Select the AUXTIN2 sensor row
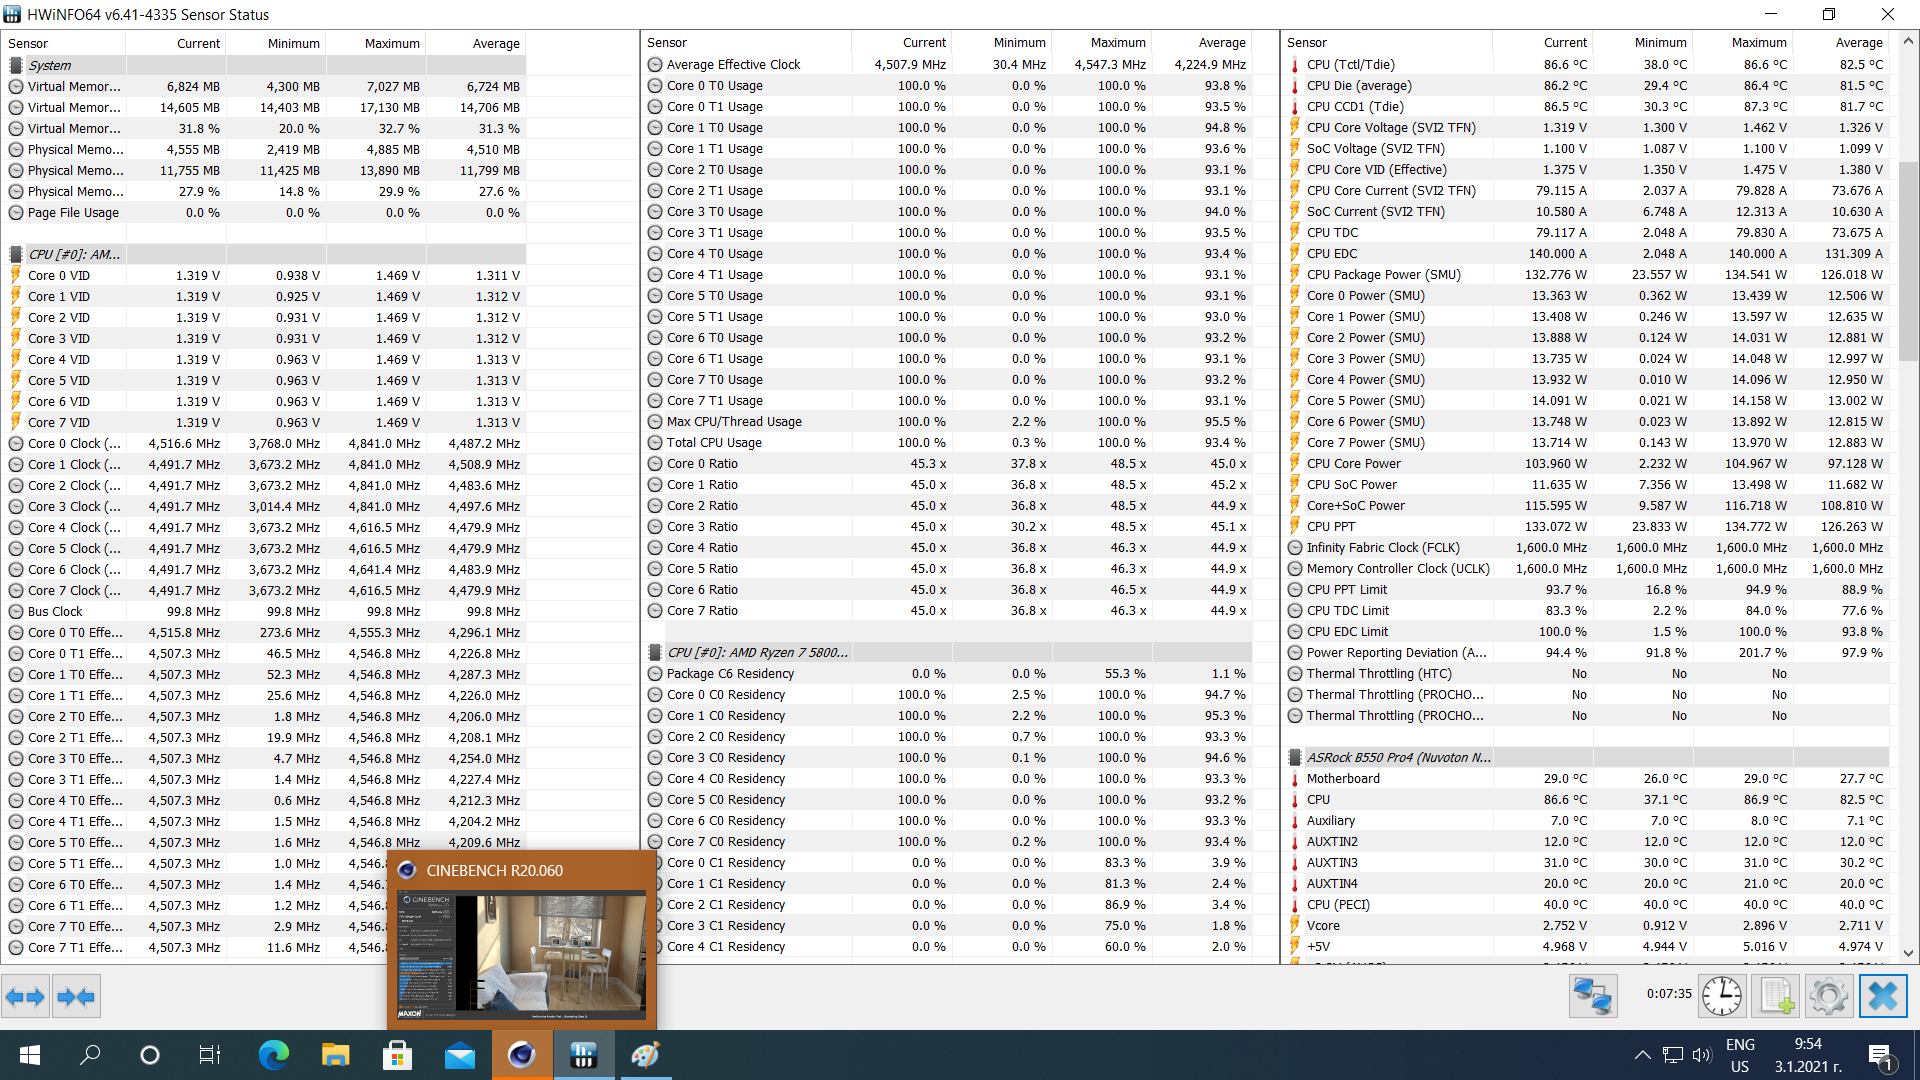This screenshot has height=1080, width=1920. 1587,841
